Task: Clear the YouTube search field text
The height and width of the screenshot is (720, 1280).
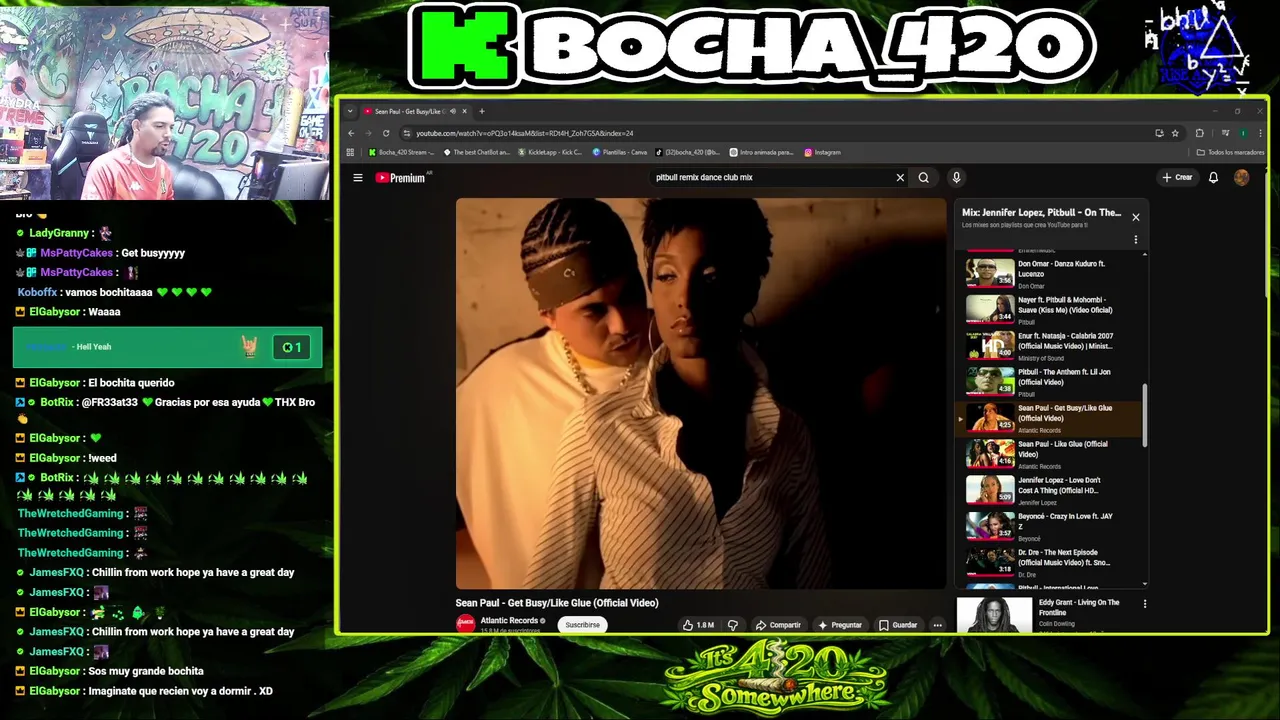Action: pos(900,178)
